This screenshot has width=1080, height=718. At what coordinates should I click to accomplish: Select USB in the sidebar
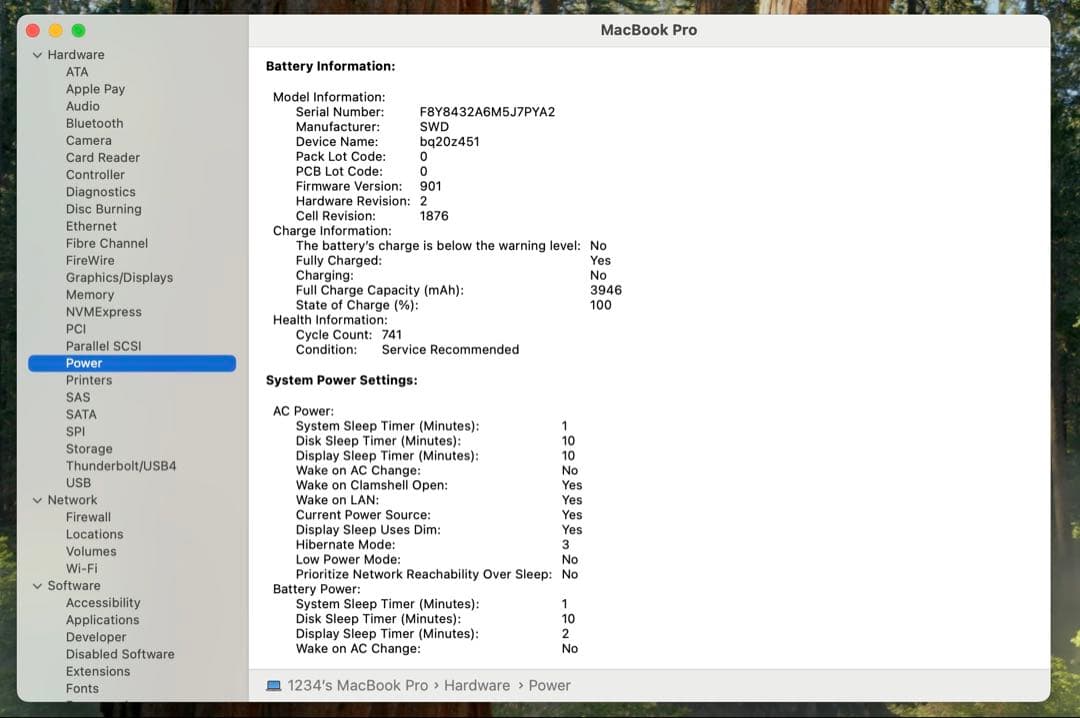point(77,482)
